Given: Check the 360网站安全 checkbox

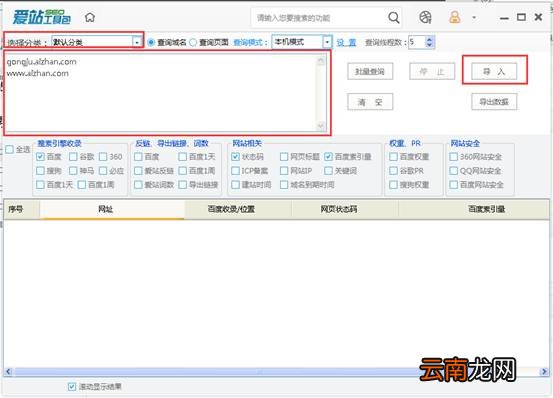Looking at the screenshot, I should [x=454, y=157].
